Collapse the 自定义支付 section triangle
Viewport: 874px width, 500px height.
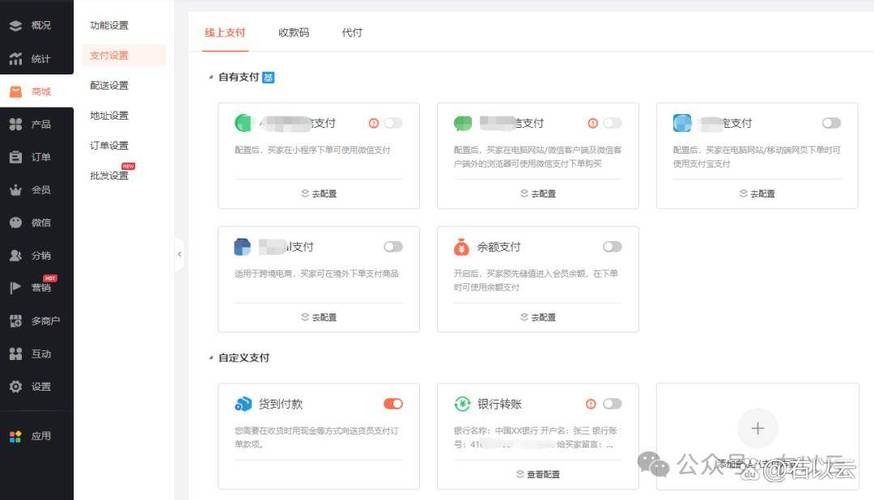pyautogui.click(x=211, y=358)
